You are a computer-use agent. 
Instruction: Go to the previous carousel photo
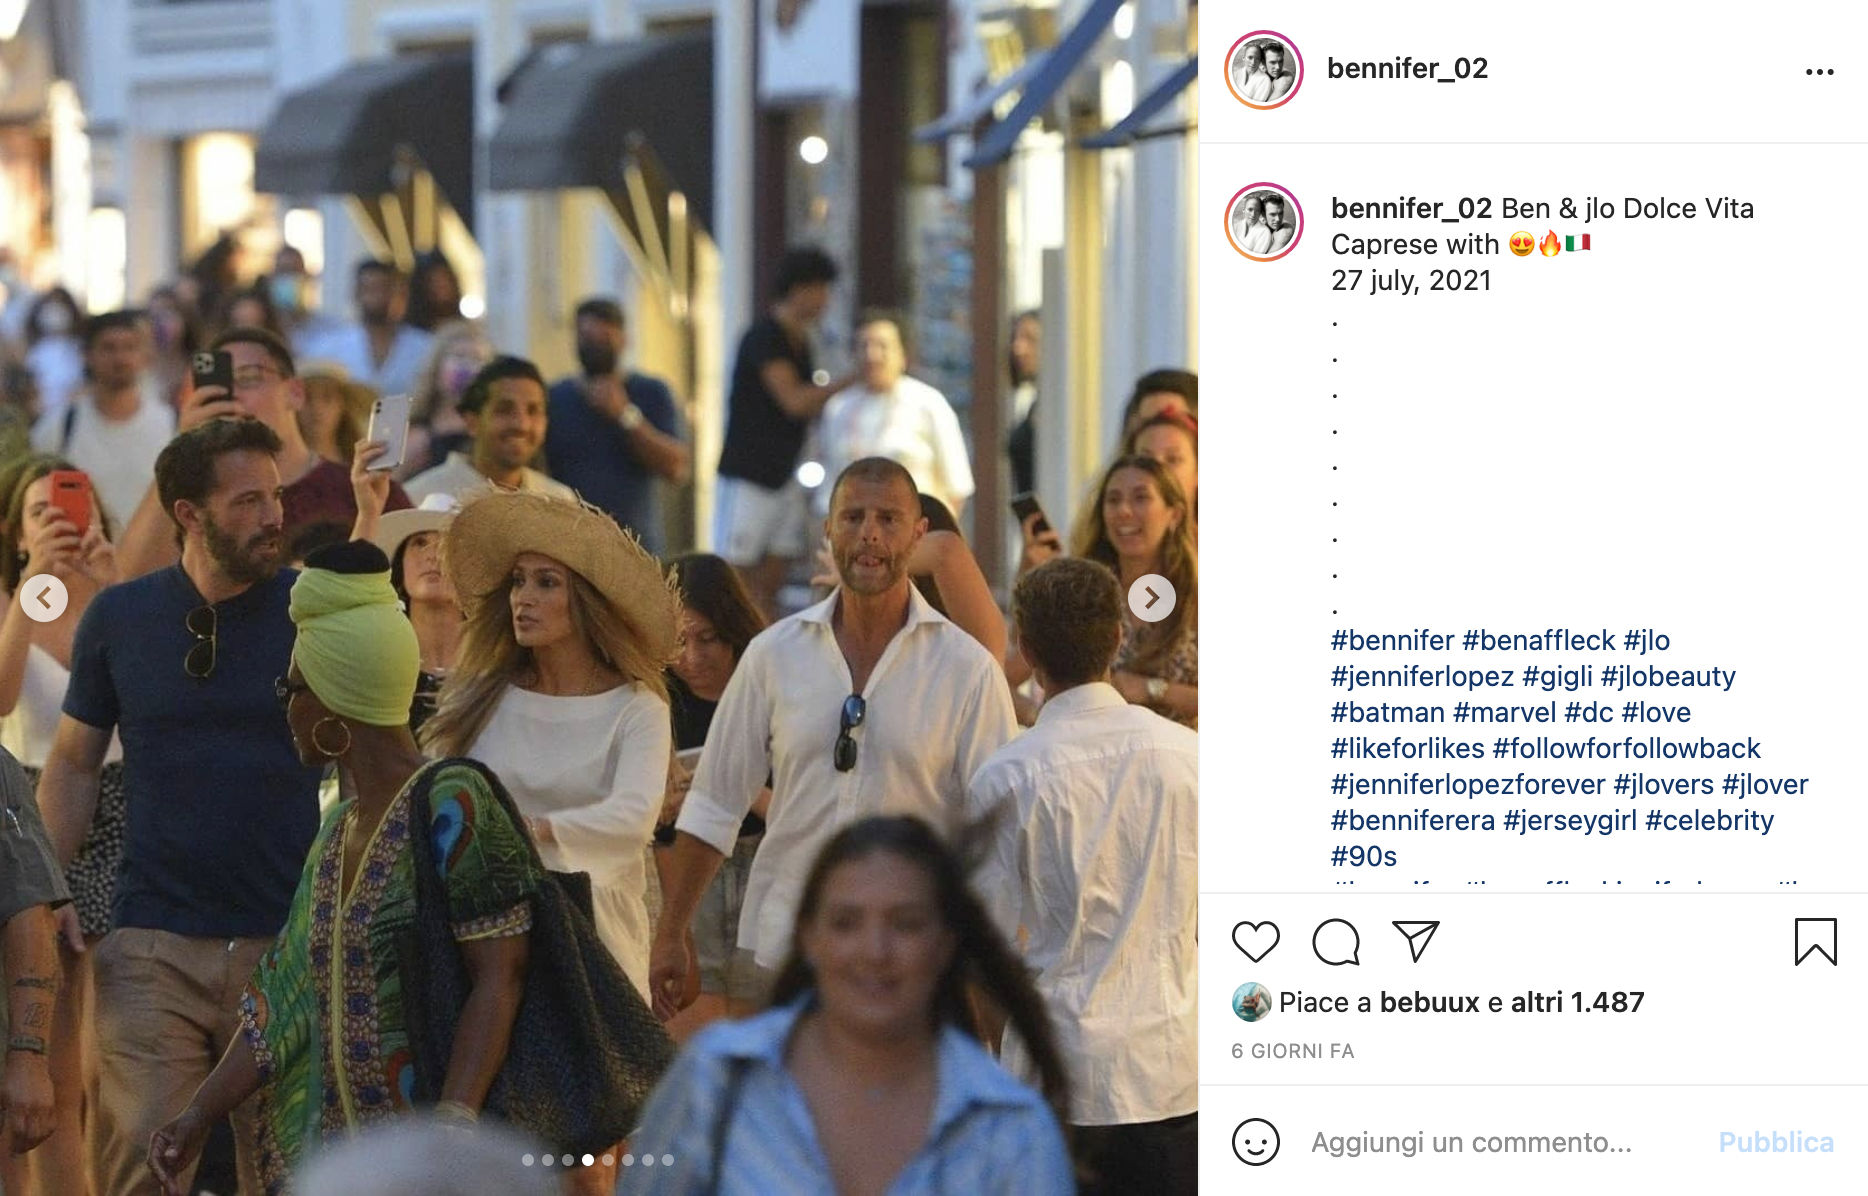click(x=44, y=598)
